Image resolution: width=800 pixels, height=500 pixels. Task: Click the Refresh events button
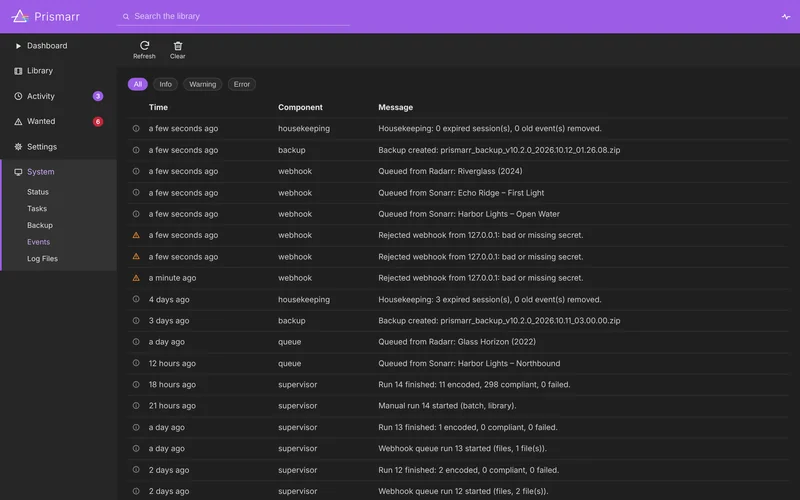(x=144, y=50)
